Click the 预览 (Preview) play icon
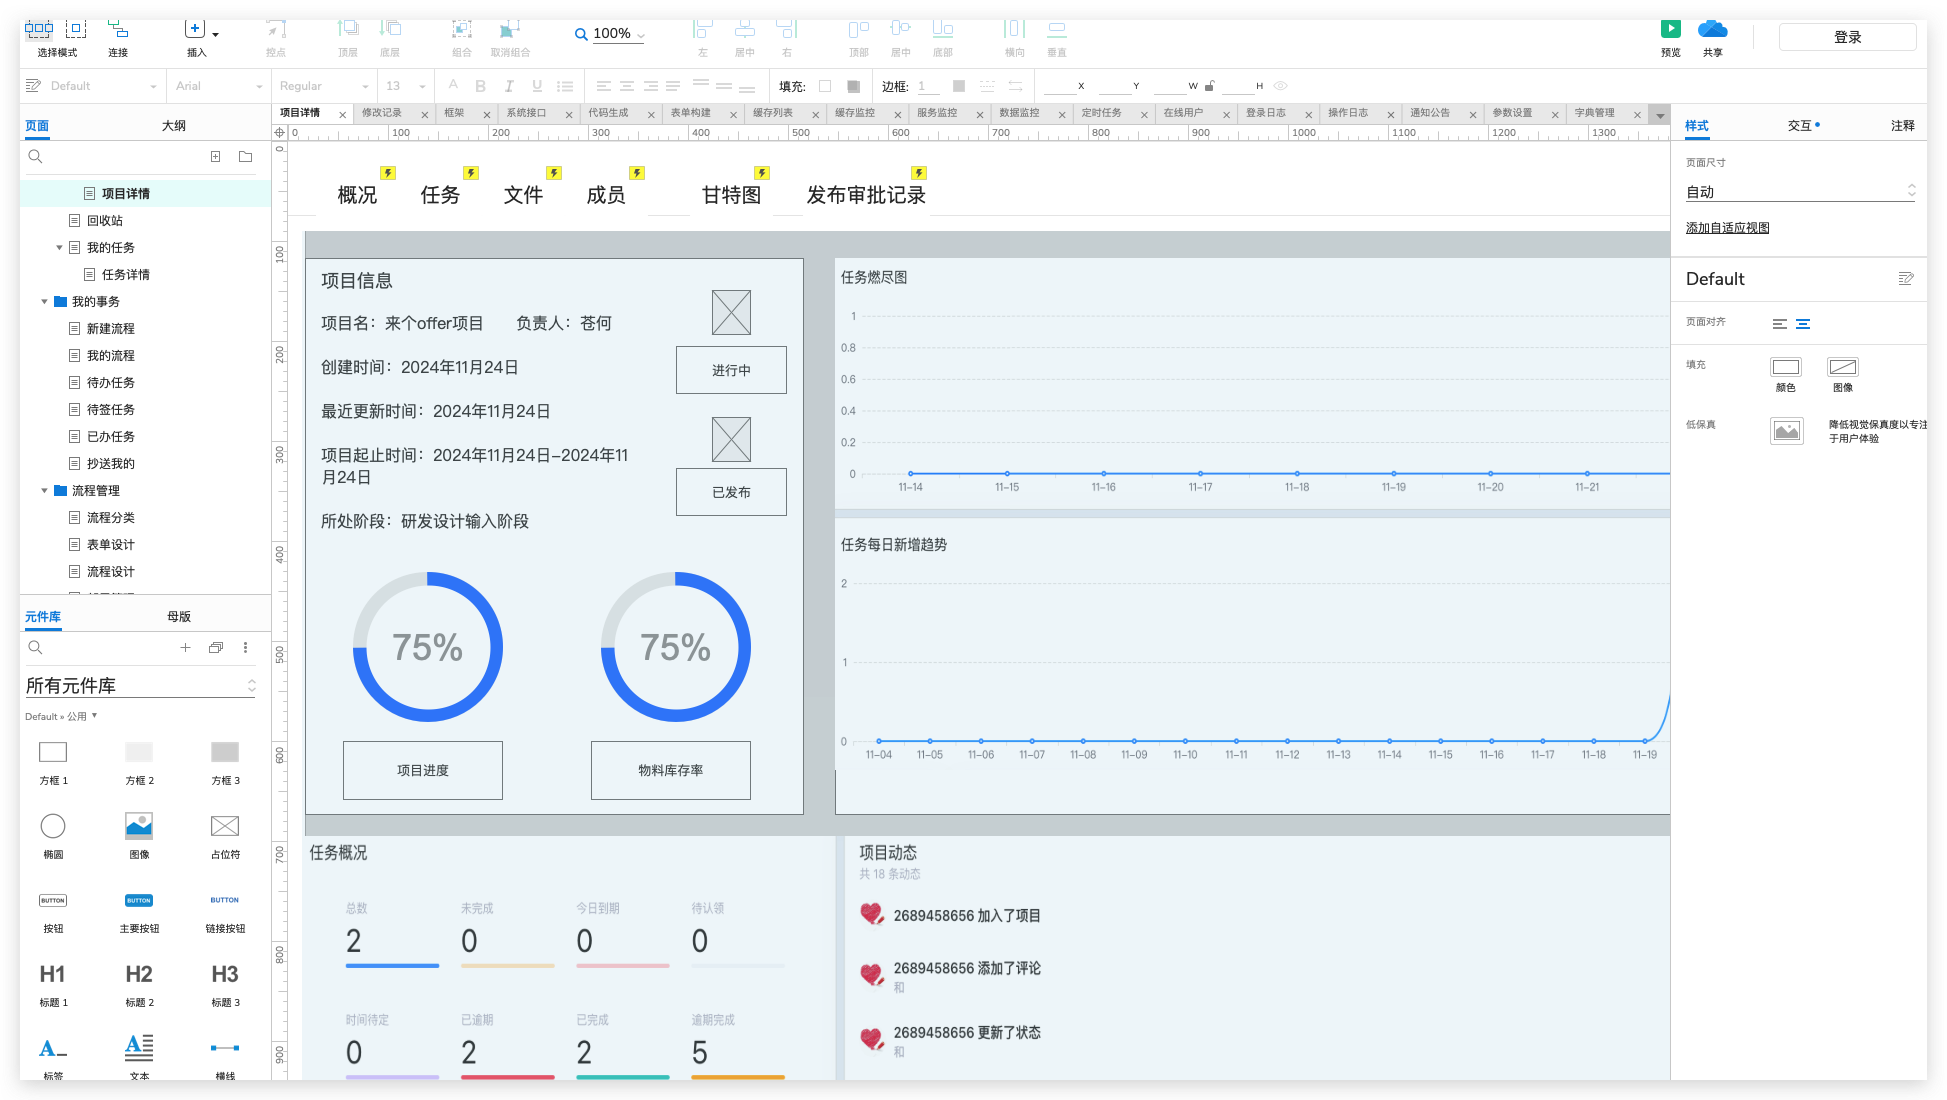The width and height of the screenshot is (1947, 1100). coord(1671,30)
